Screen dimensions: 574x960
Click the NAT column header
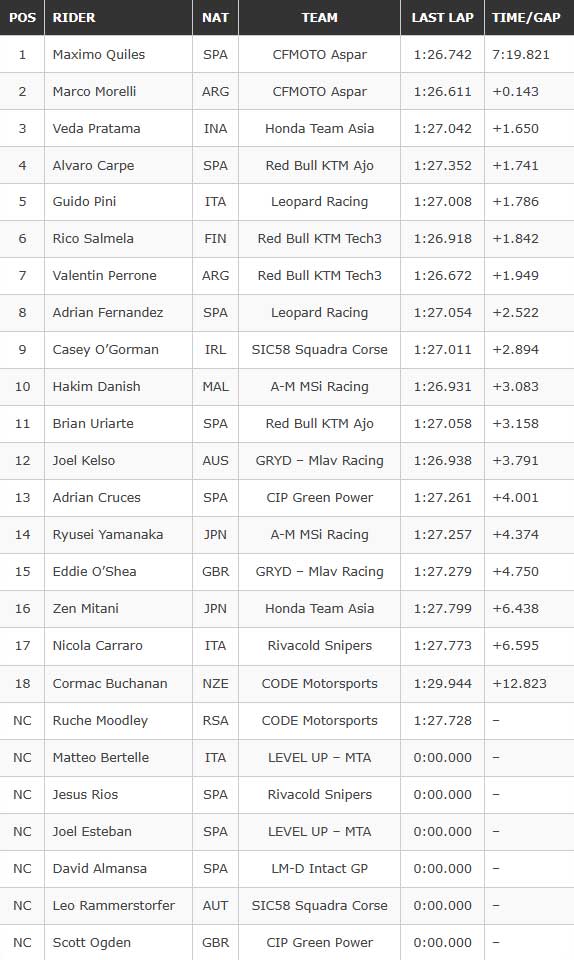(215, 18)
